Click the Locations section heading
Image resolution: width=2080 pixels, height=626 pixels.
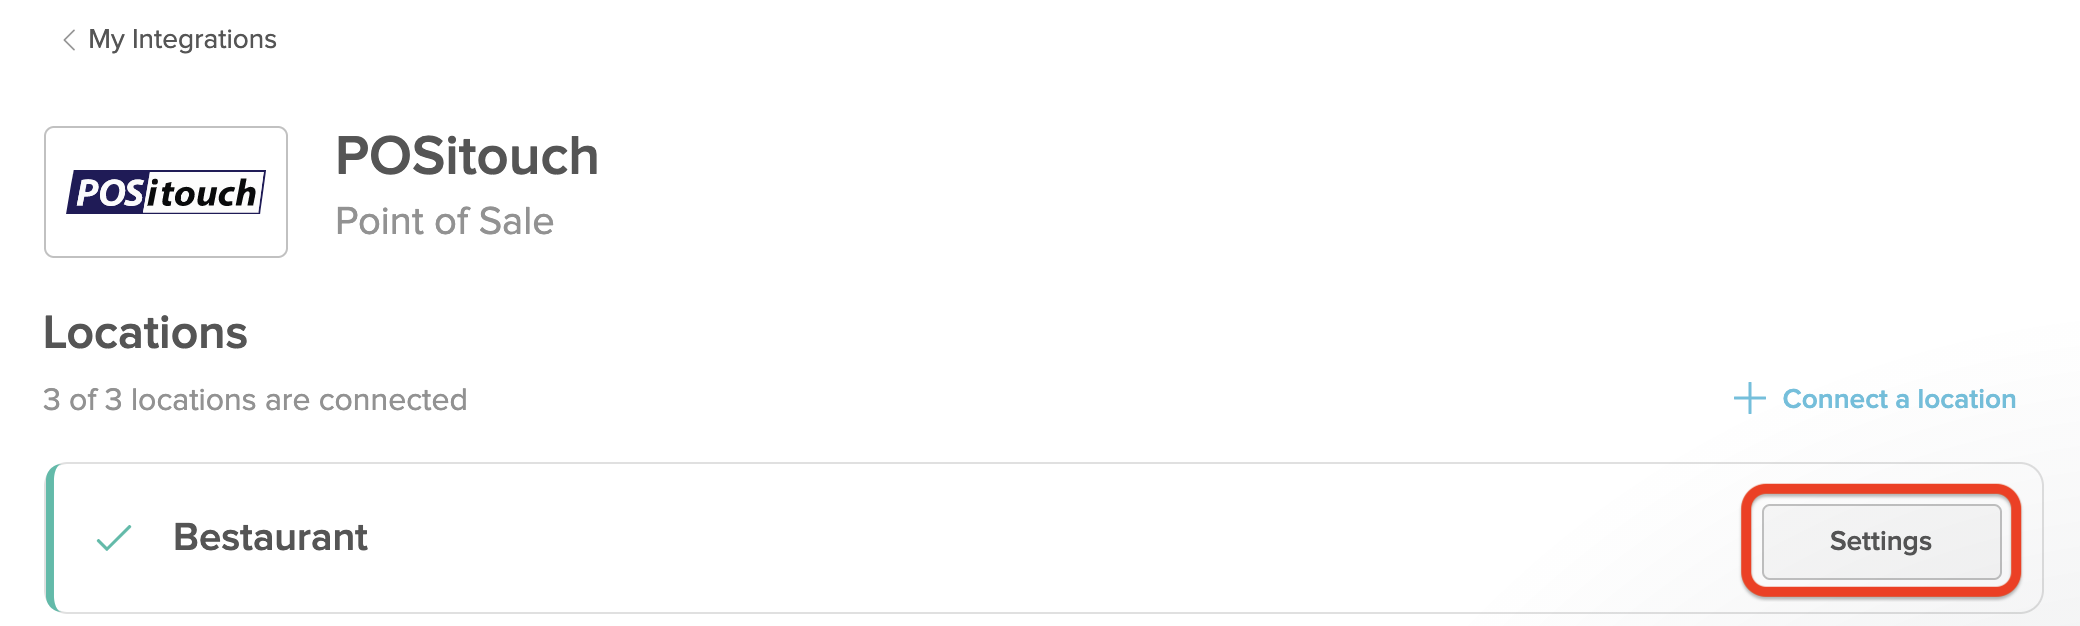(x=145, y=333)
